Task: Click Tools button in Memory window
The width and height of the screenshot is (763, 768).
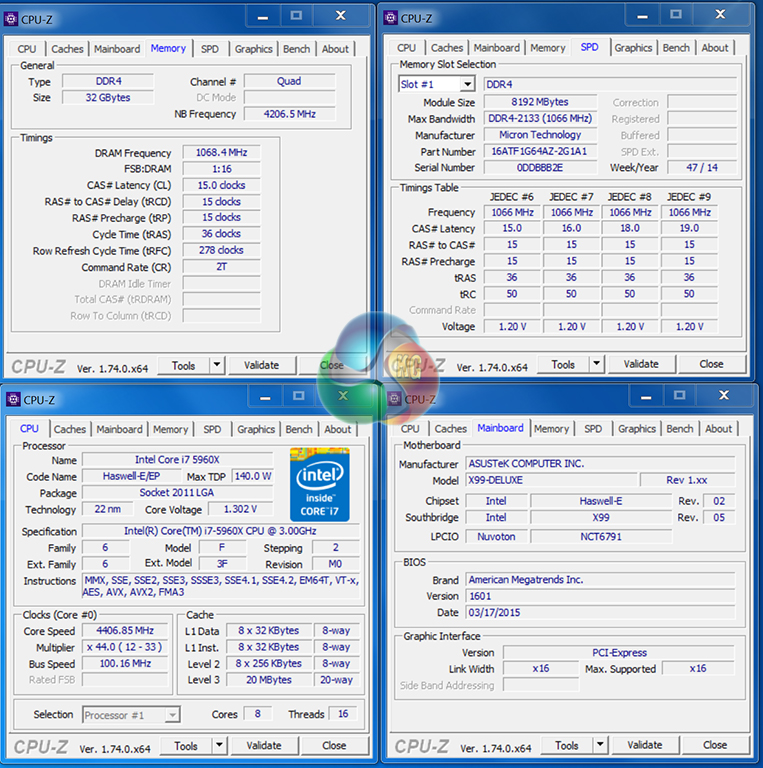Action: (x=184, y=365)
